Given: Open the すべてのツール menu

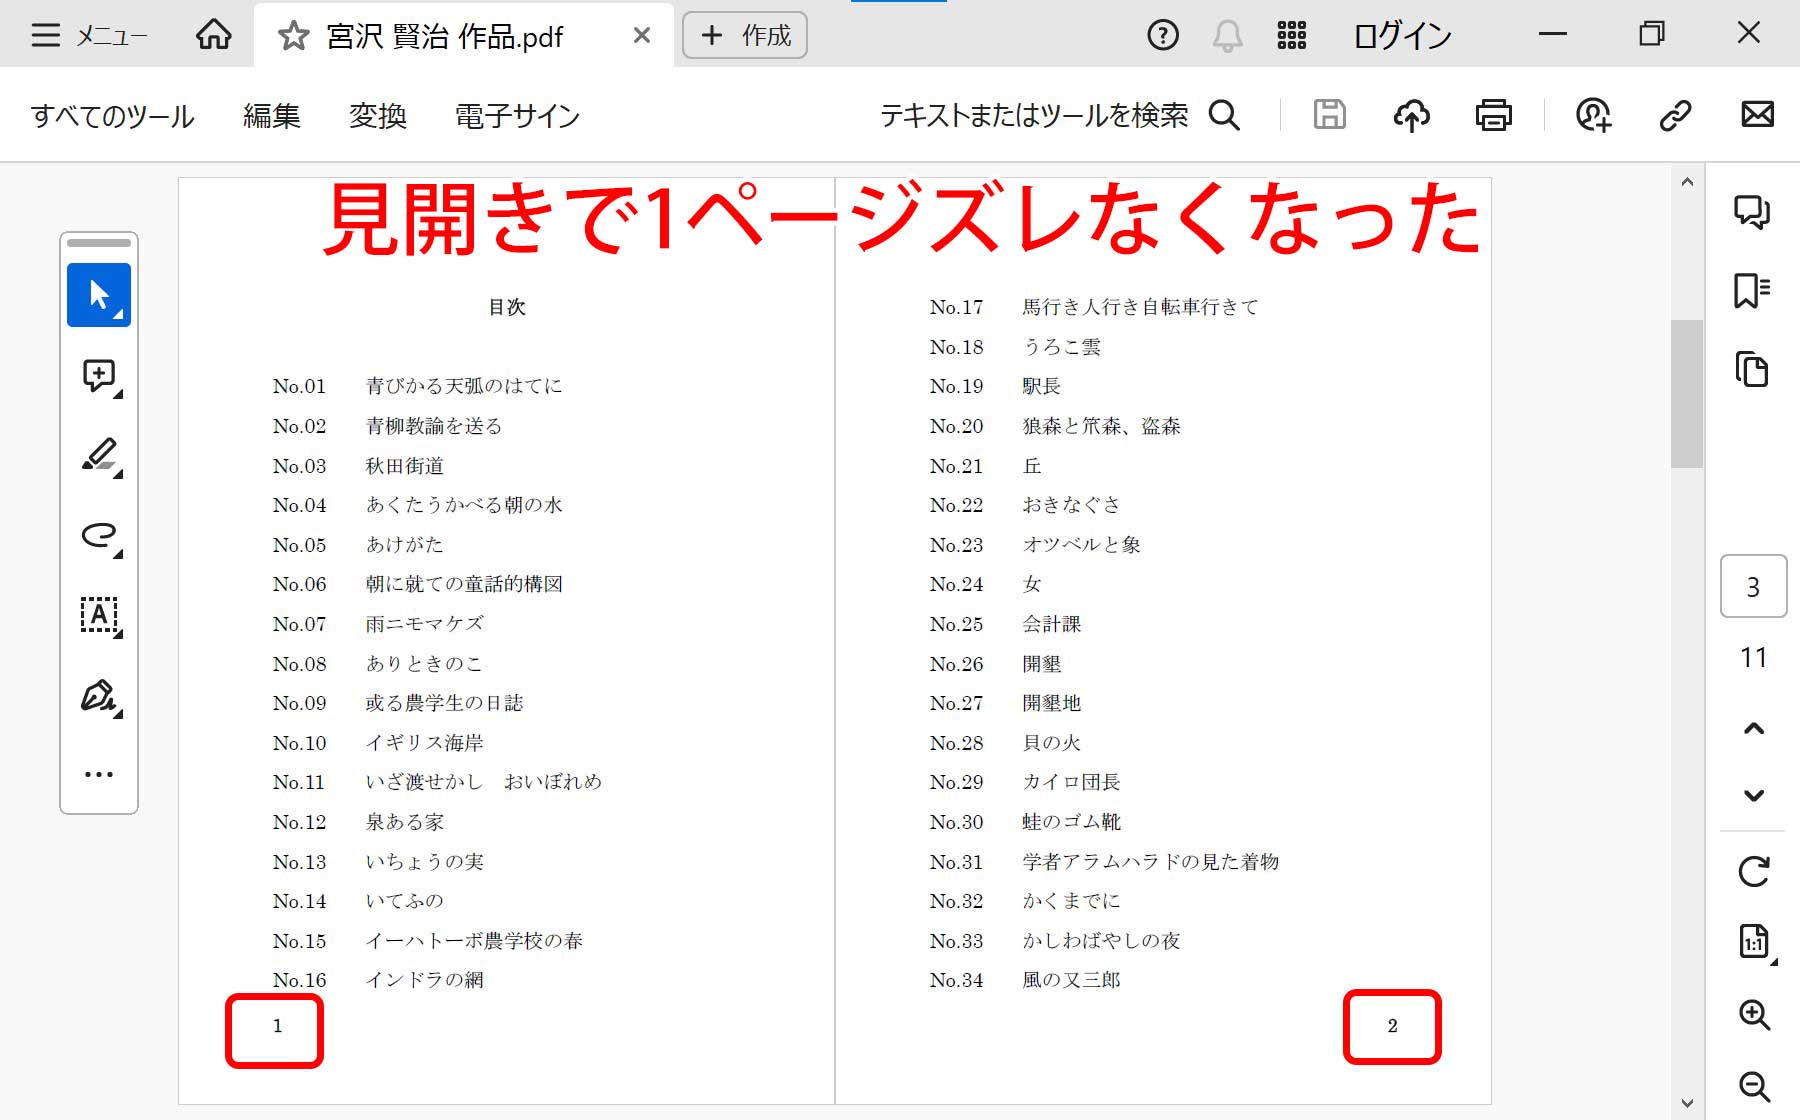Looking at the screenshot, I should (x=112, y=116).
